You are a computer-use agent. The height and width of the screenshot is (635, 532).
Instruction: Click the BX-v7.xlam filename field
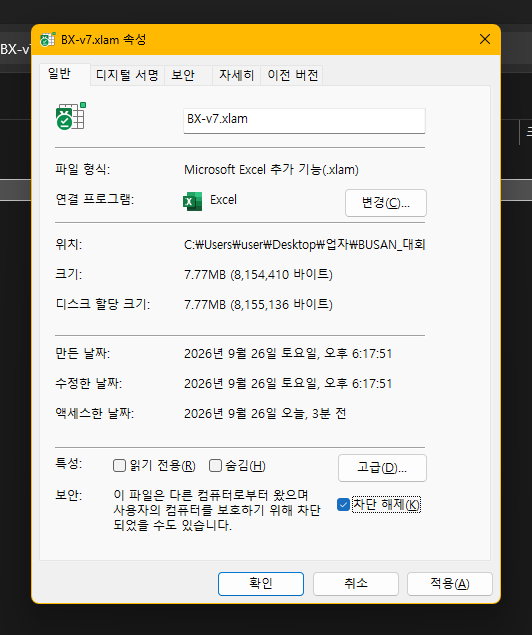[304, 120]
